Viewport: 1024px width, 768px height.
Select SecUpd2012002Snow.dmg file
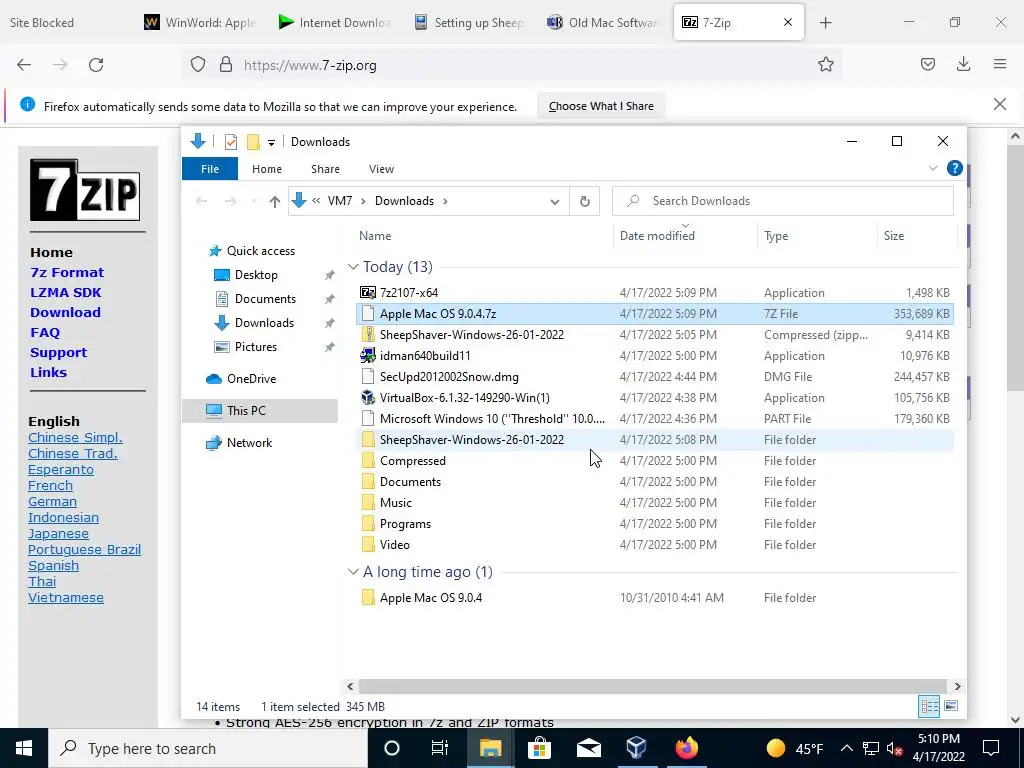(449, 377)
